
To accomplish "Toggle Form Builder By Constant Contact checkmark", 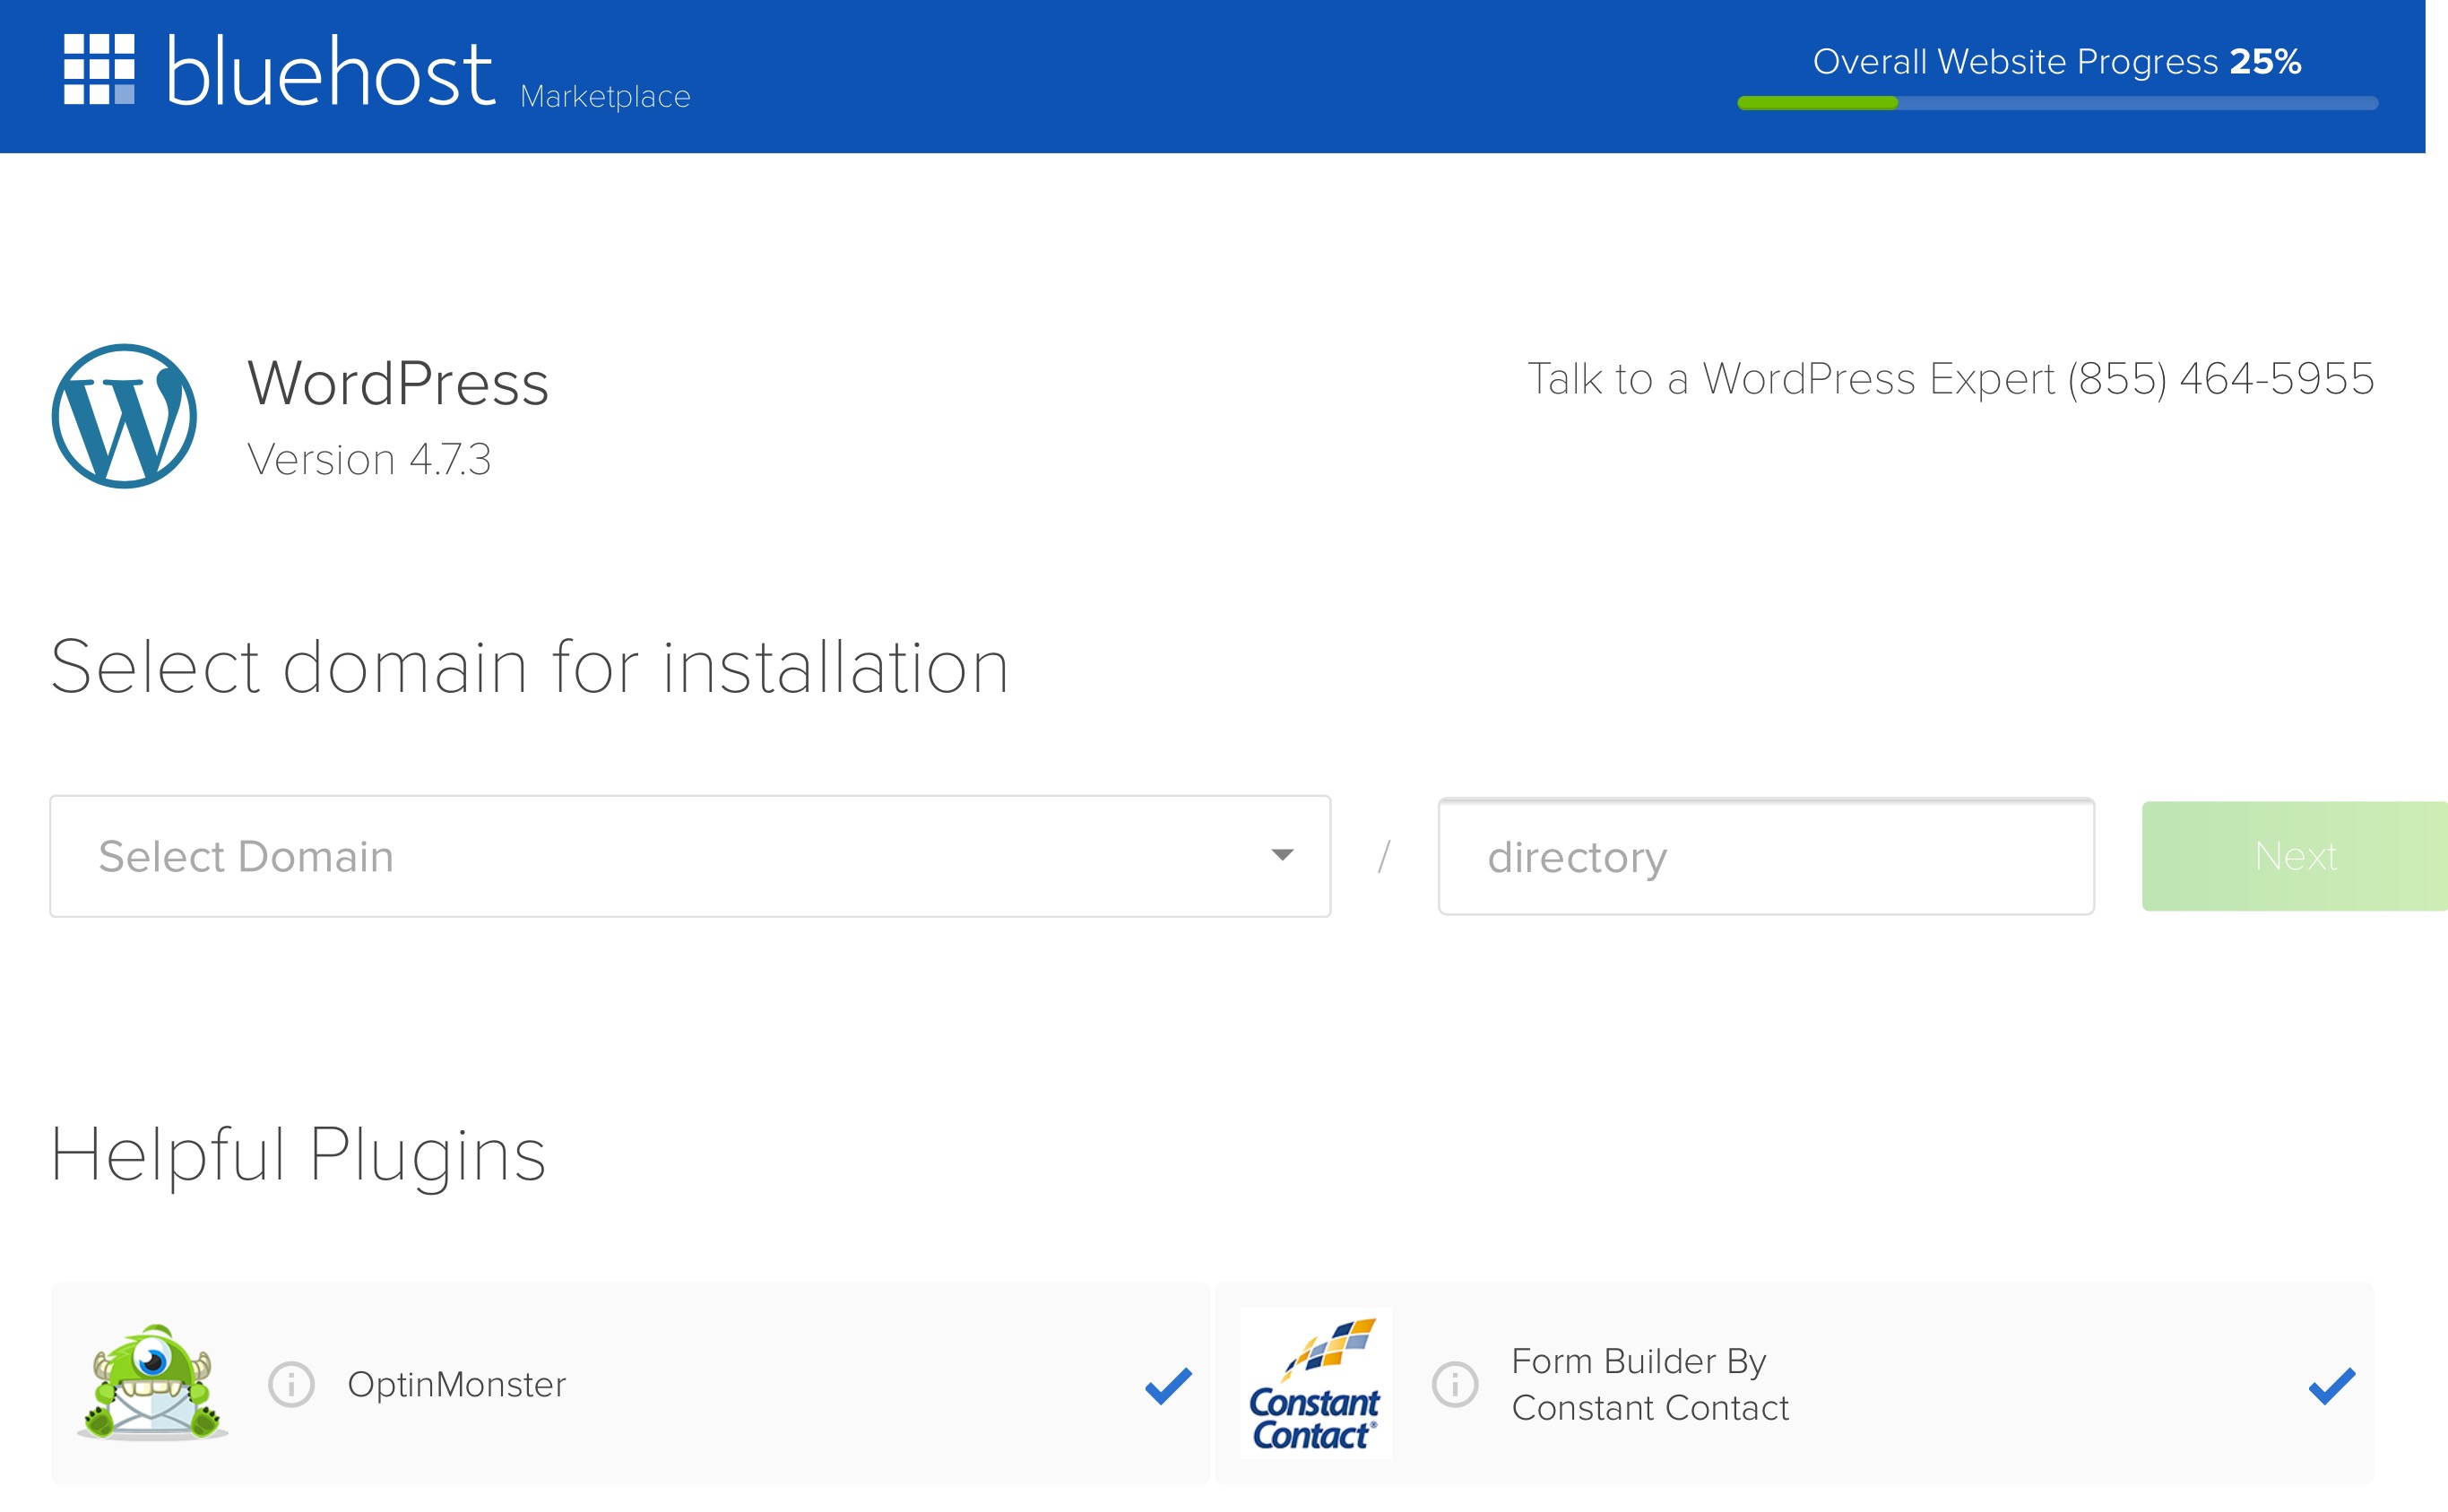I will 2332,1385.
